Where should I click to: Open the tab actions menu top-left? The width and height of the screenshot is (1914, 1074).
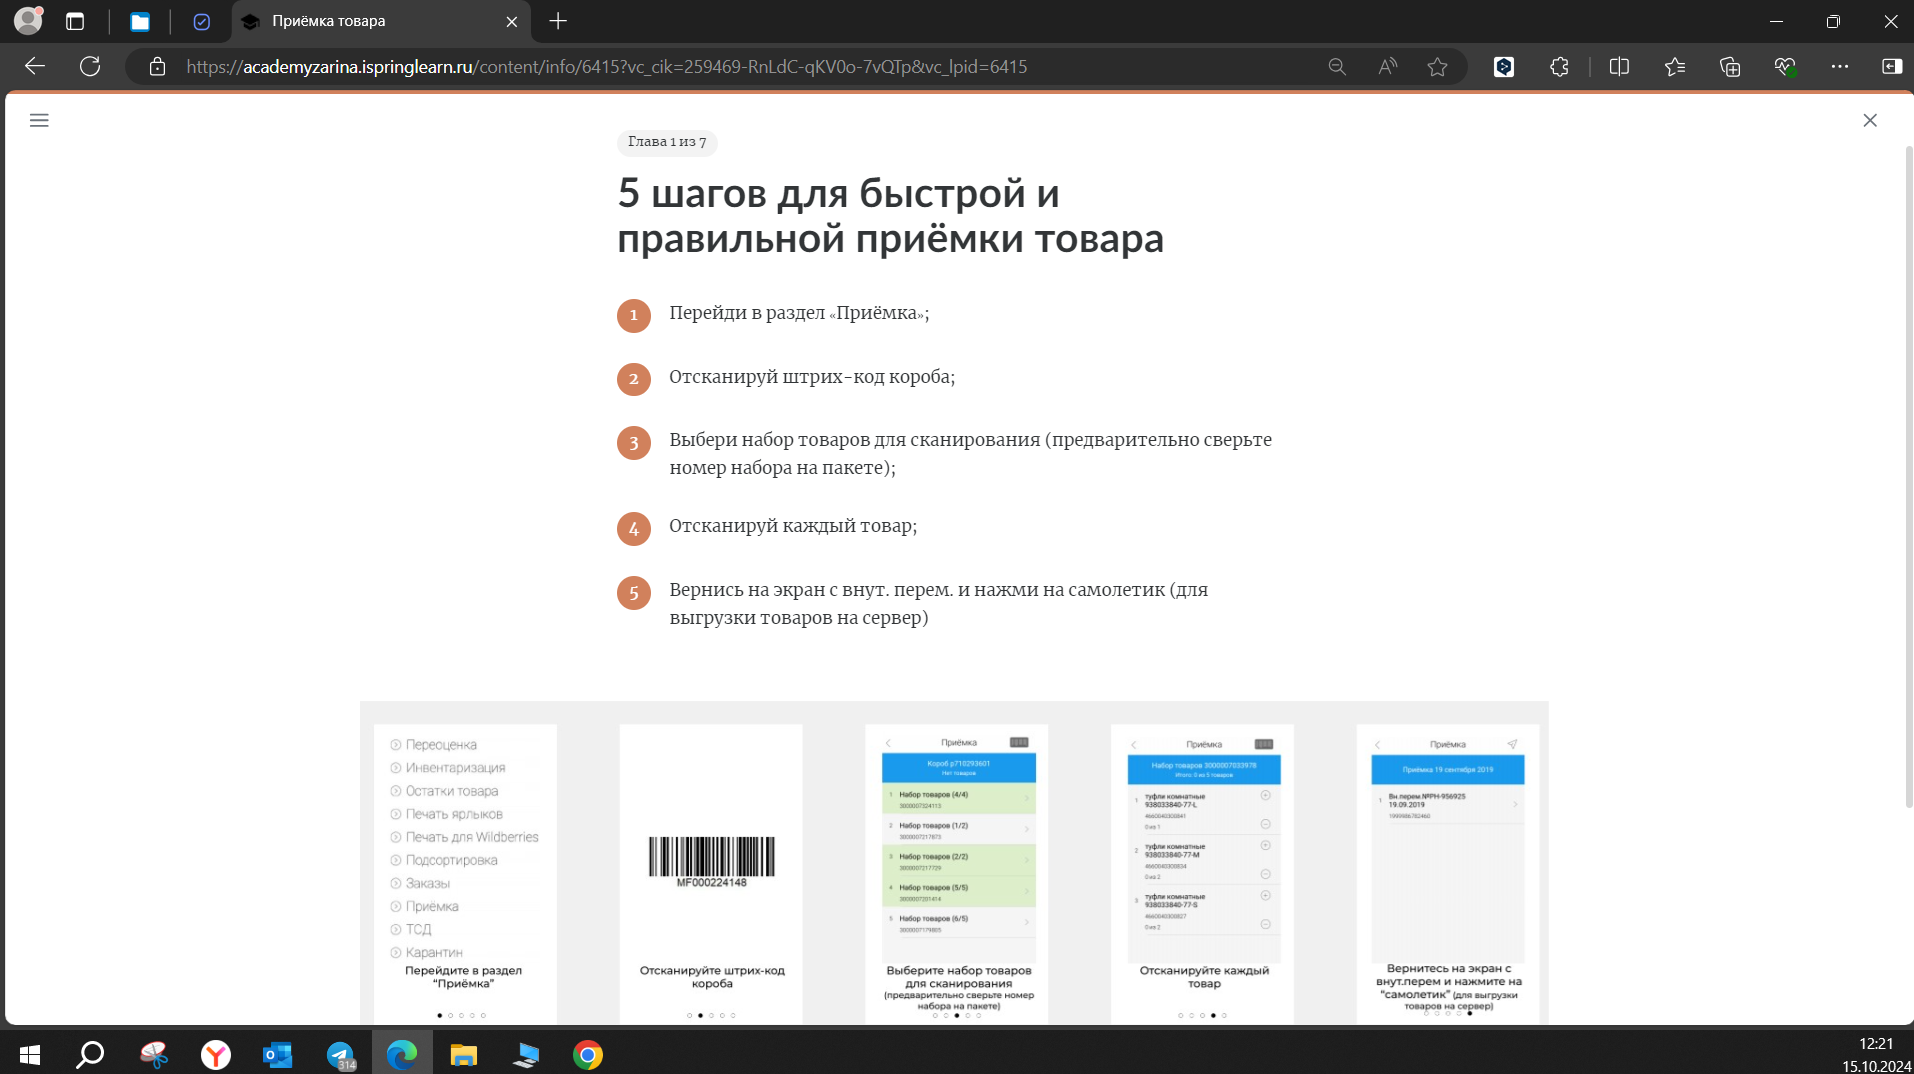75,21
